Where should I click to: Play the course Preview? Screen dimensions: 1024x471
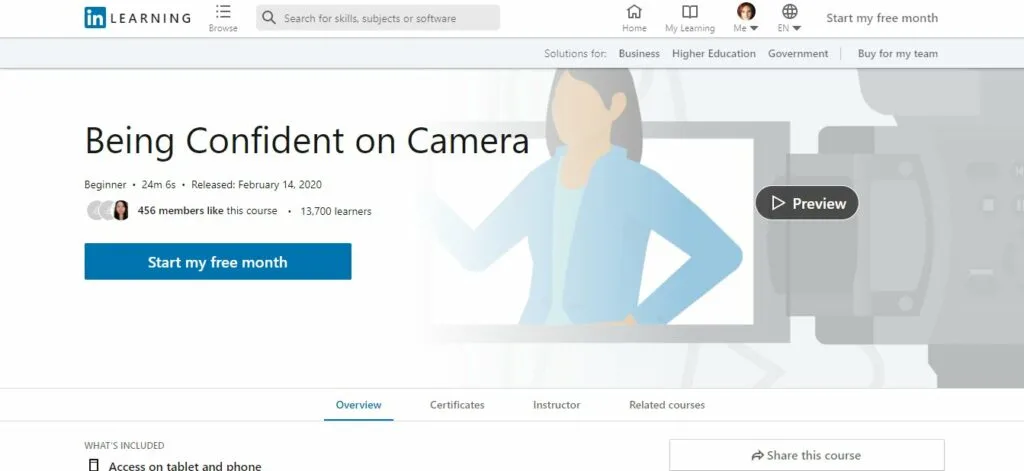[807, 203]
